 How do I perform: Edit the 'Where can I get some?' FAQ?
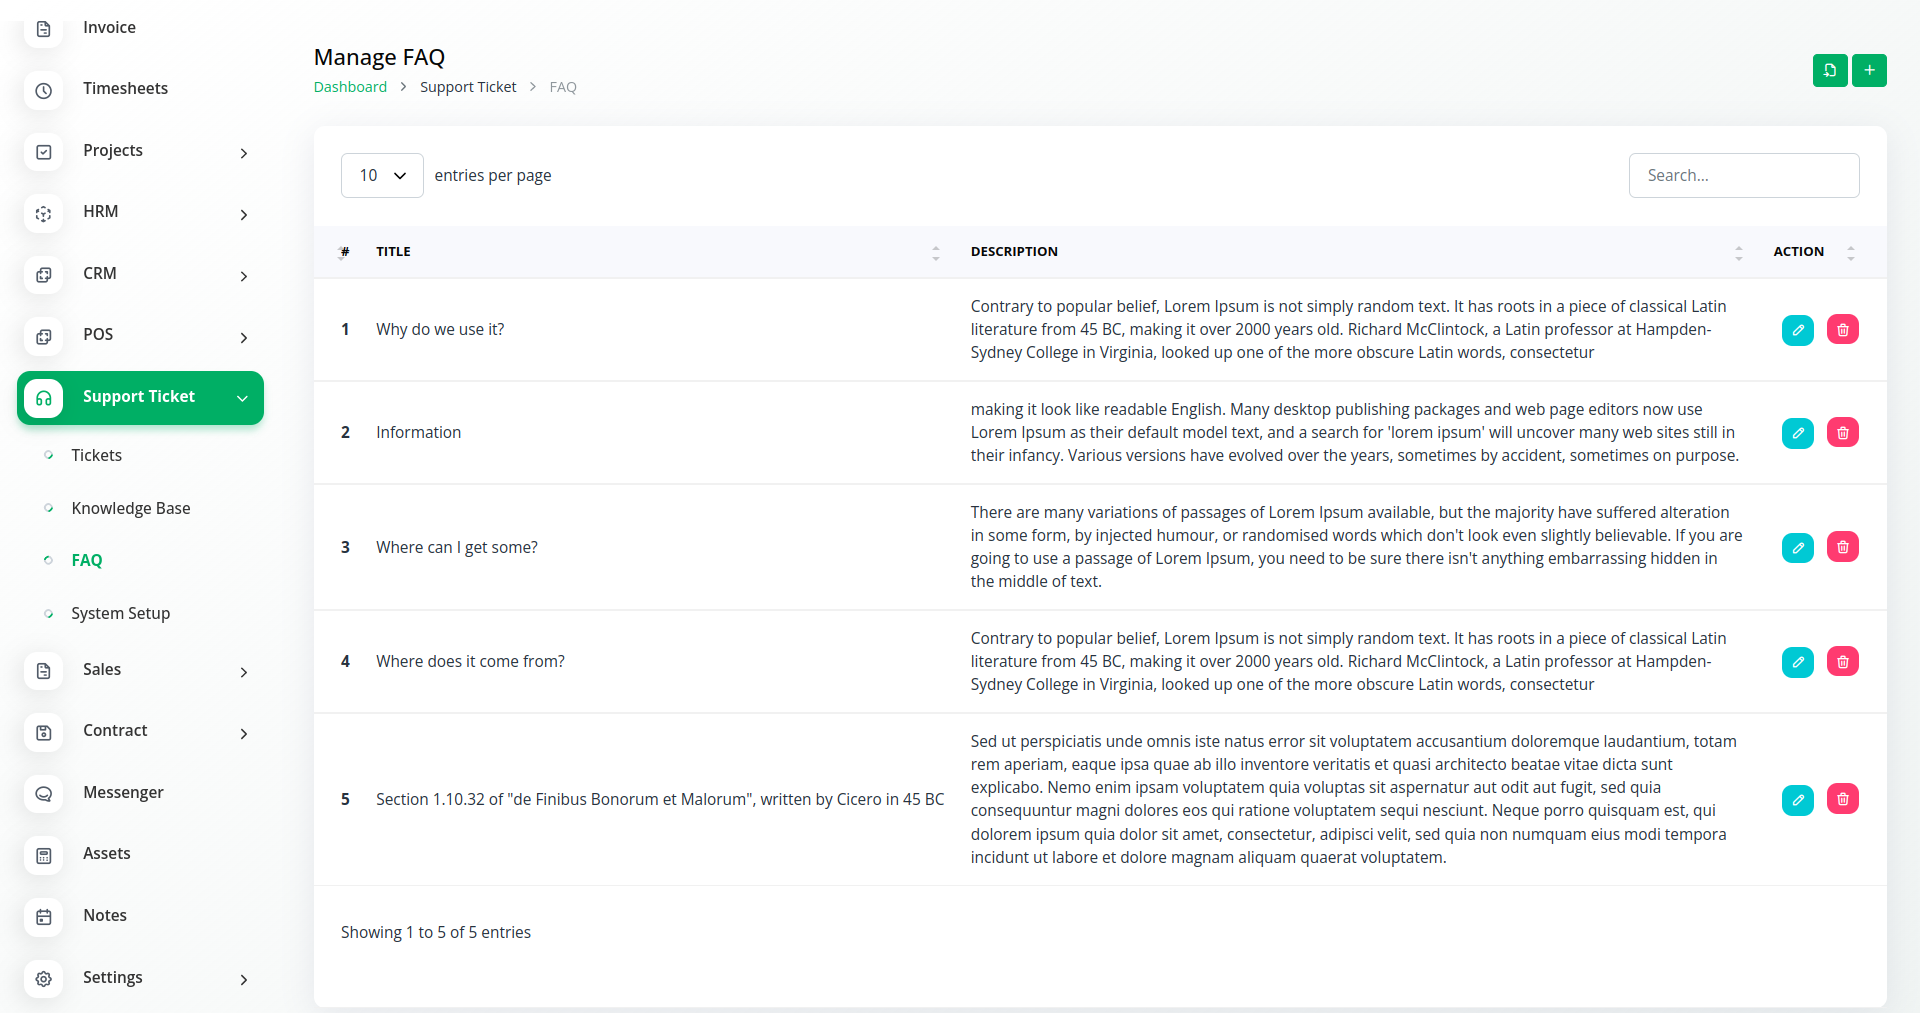pyautogui.click(x=1797, y=548)
